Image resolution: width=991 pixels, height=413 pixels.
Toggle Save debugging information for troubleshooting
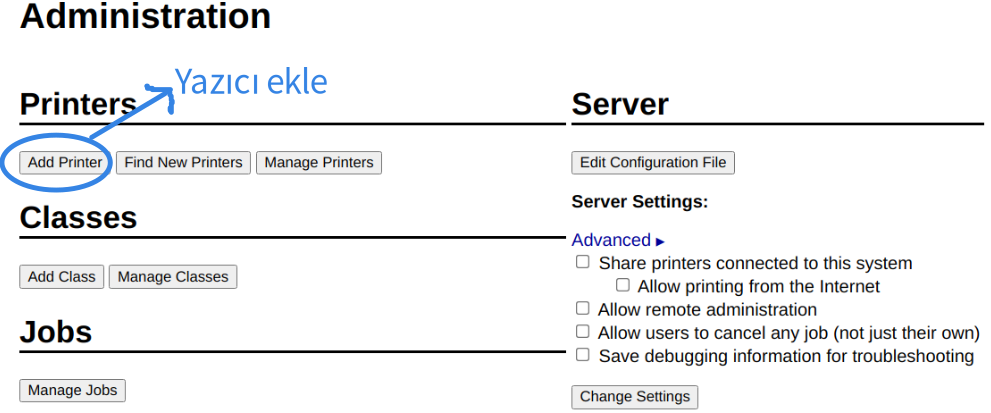coord(583,355)
